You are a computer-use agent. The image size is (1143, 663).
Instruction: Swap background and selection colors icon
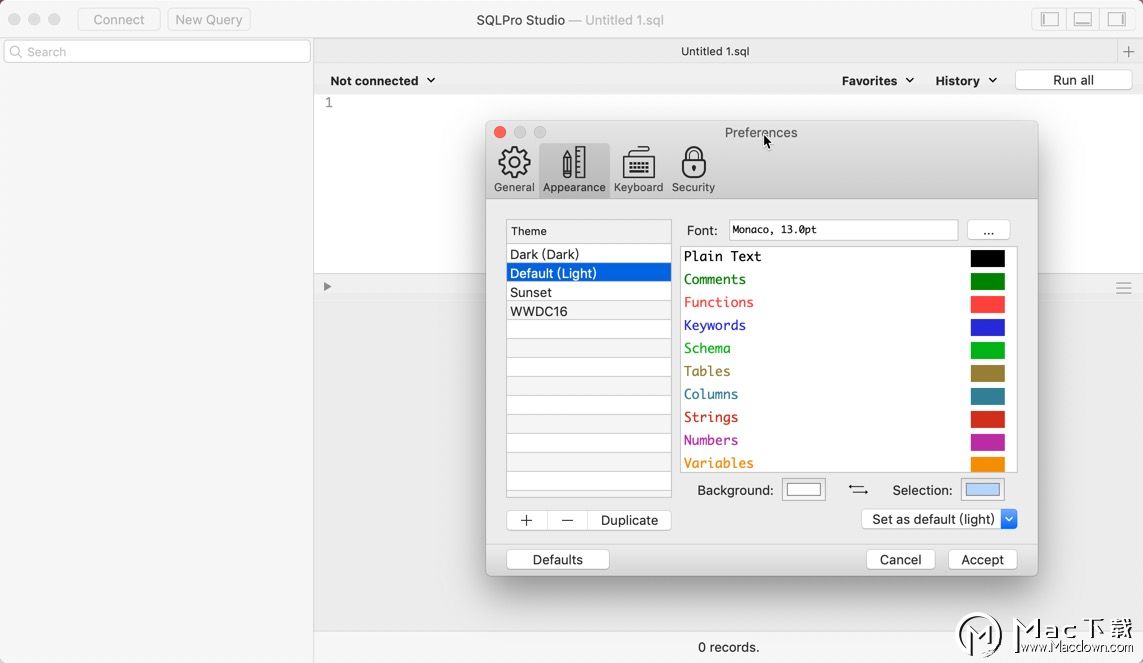[858, 490]
